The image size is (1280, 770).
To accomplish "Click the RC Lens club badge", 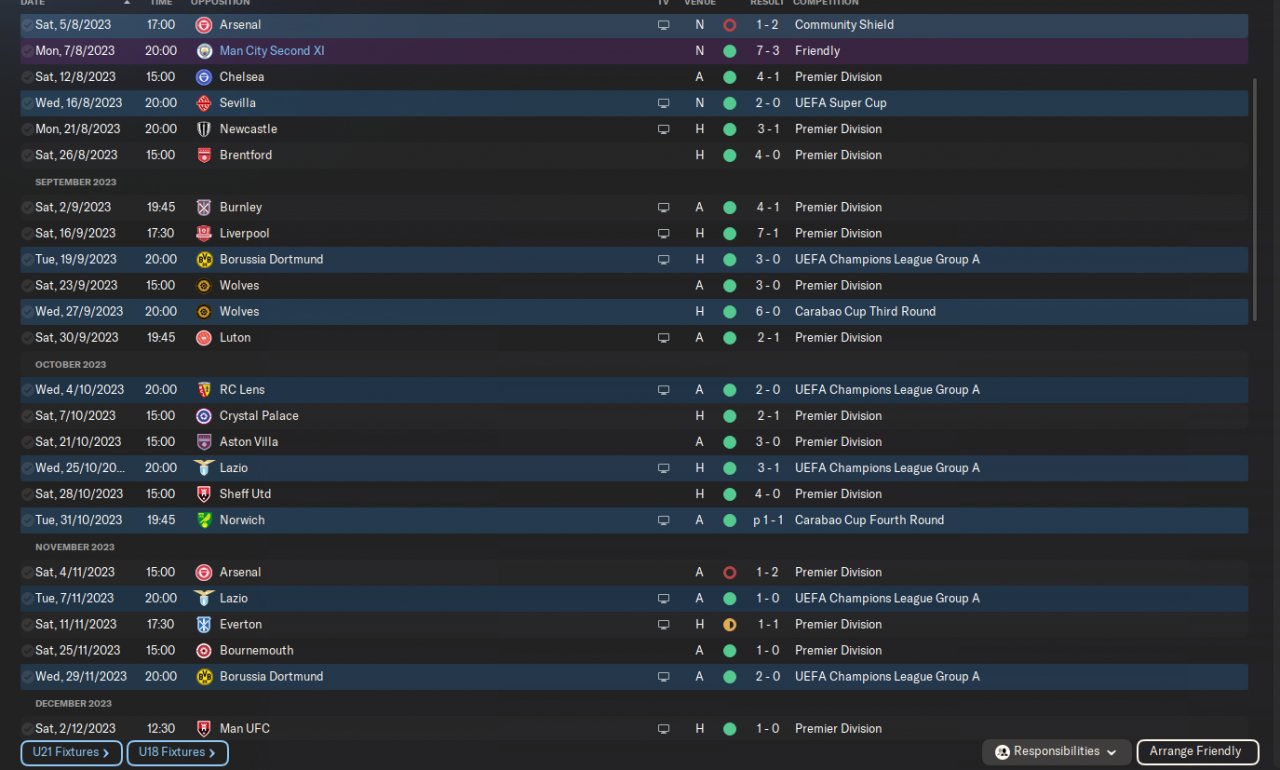I will click(x=204, y=390).
